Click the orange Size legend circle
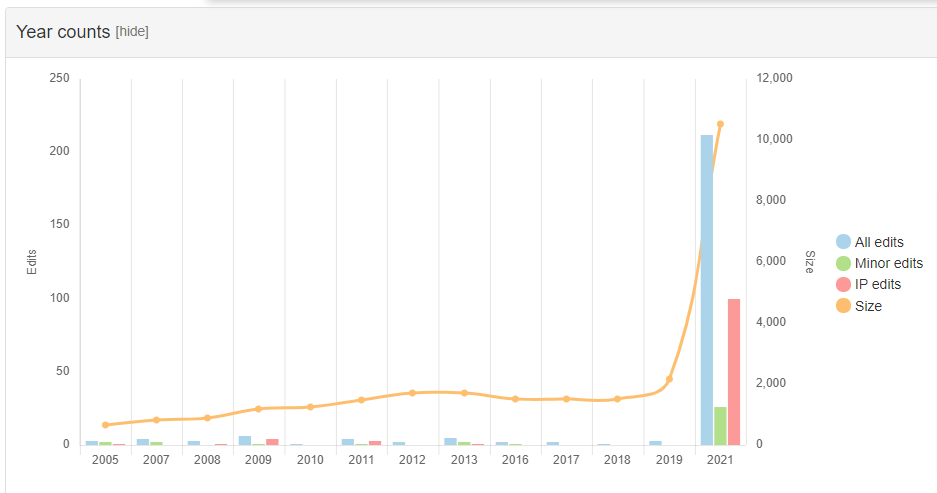 [843, 306]
